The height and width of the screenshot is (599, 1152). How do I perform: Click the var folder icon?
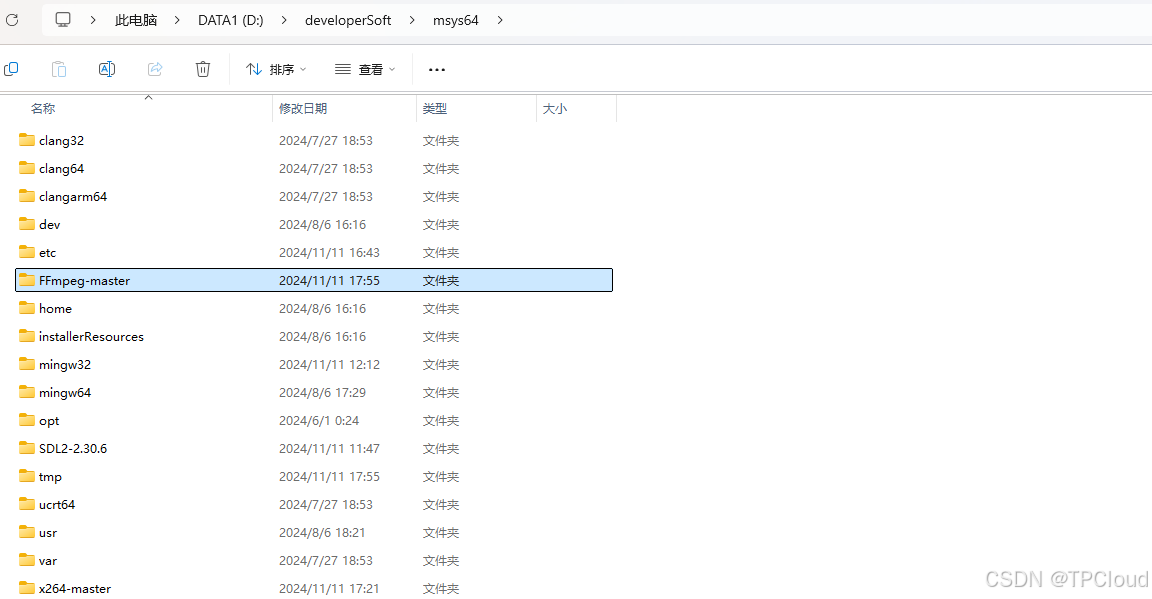[27, 559]
